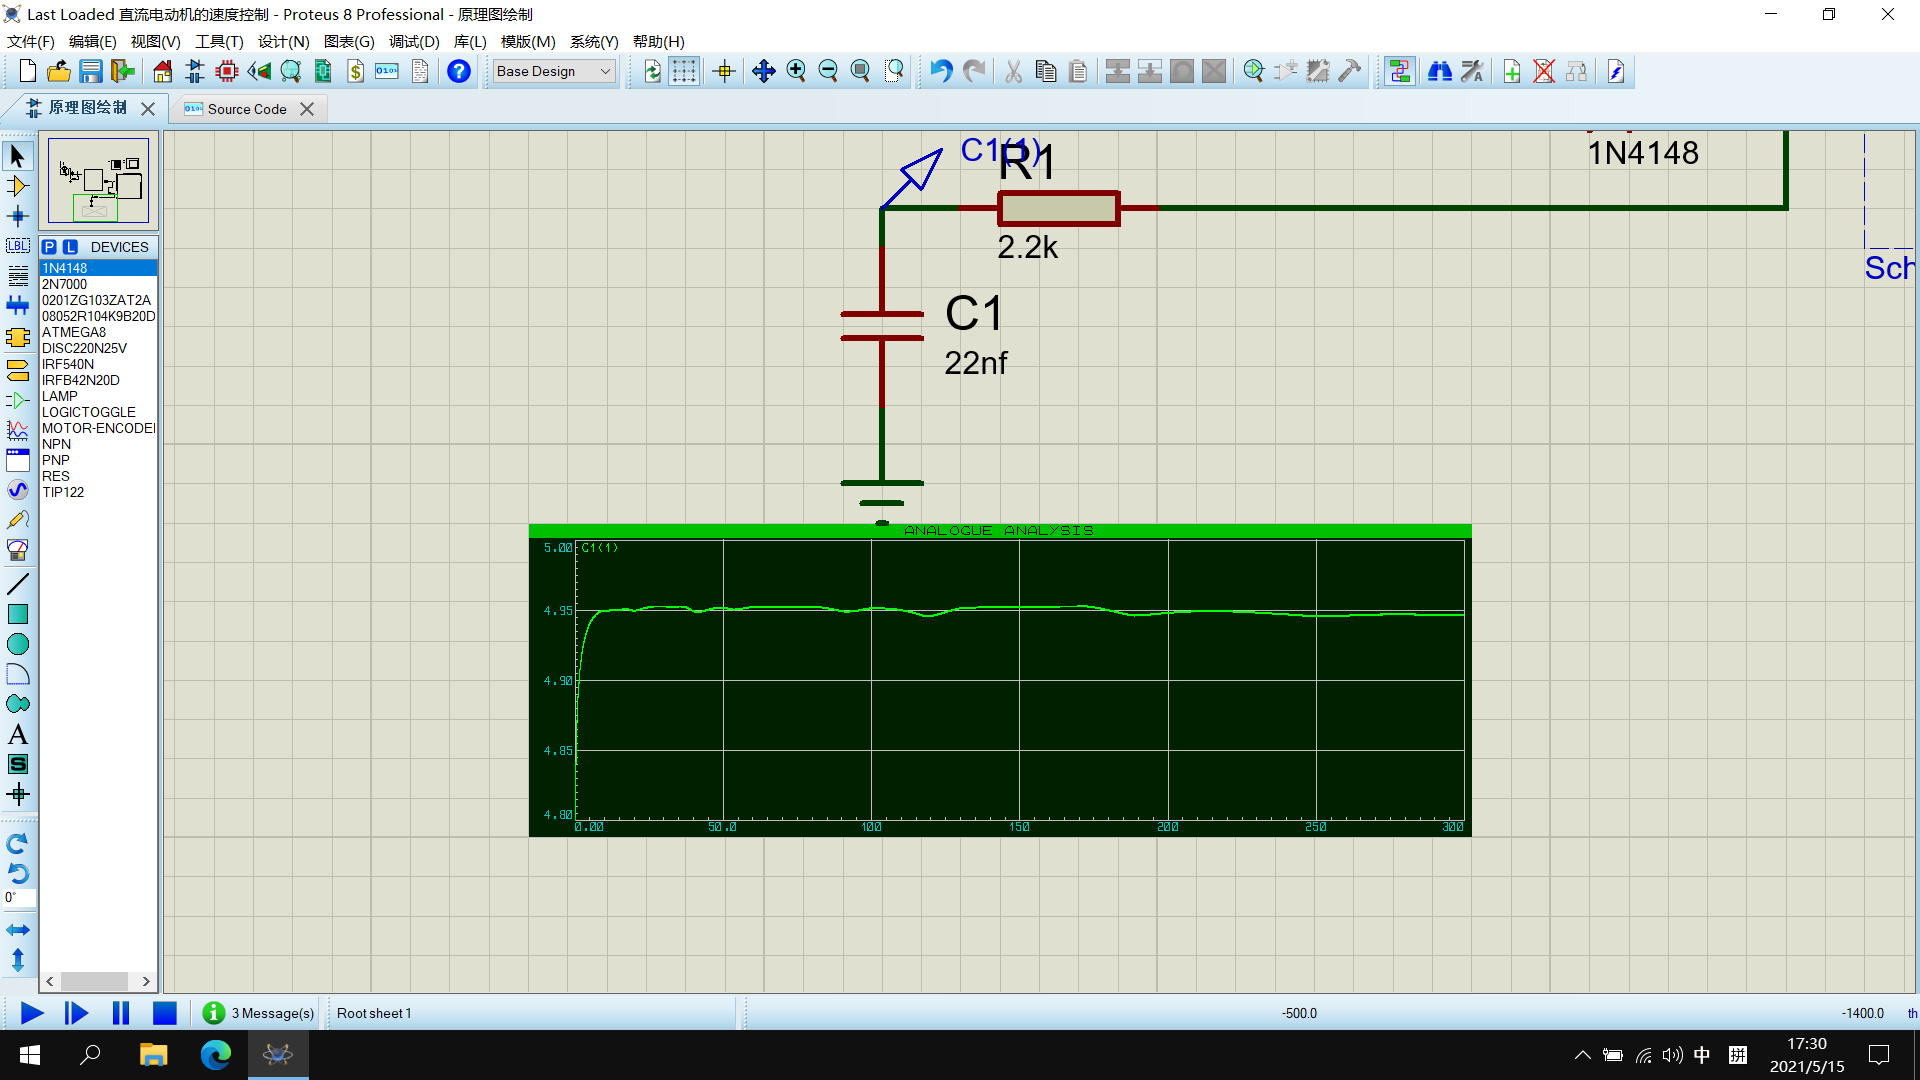Image resolution: width=1920 pixels, height=1080 pixels.
Task: Select LOGICTOGGLE in the devices list
Action: 98,412
